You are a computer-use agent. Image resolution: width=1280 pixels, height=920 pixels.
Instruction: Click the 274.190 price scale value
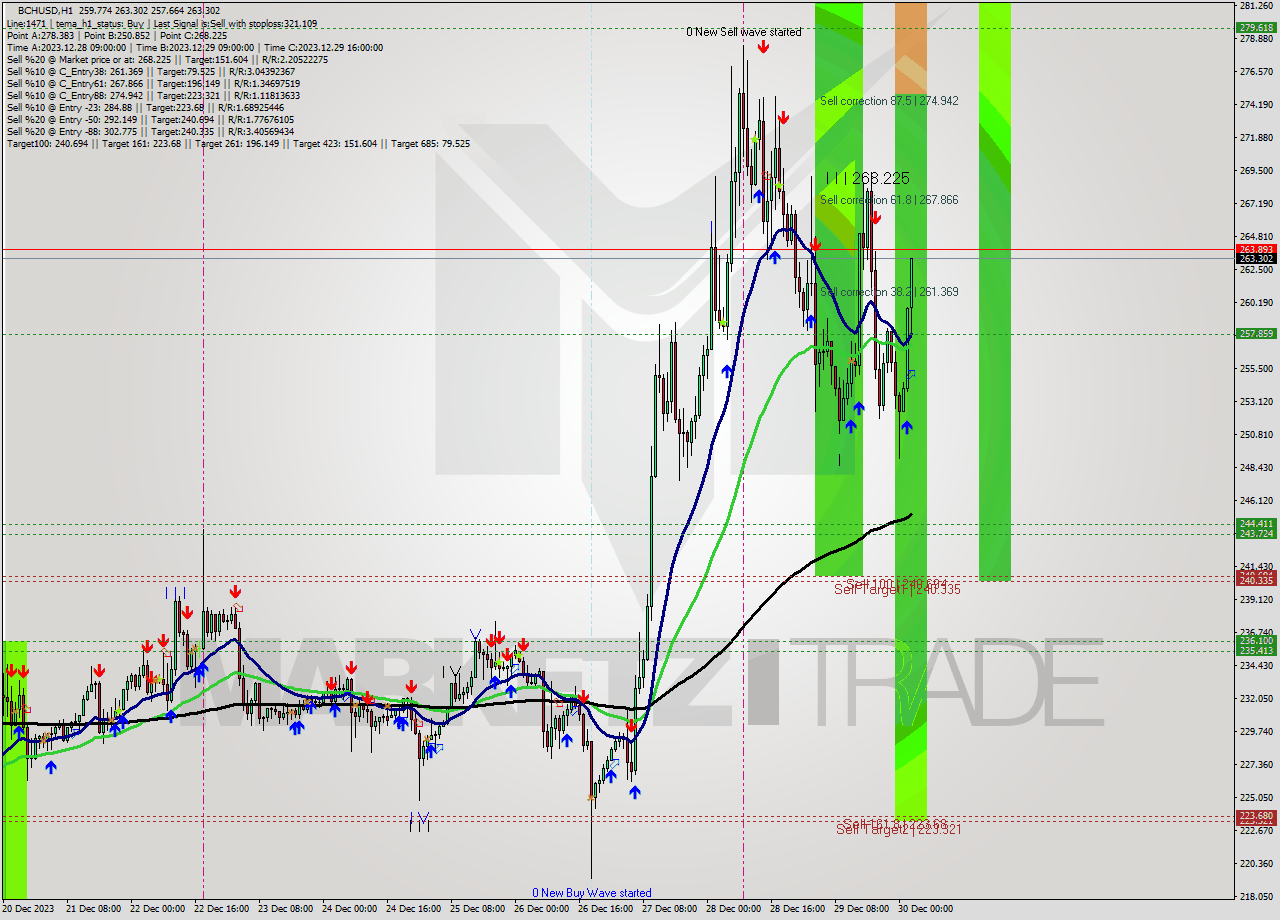click(1256, 104)
